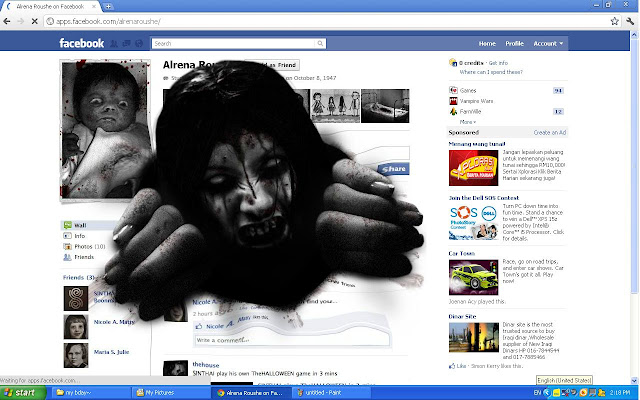Click the Facebook search field
The image size is (640, 400).
(x=234, y=43)
